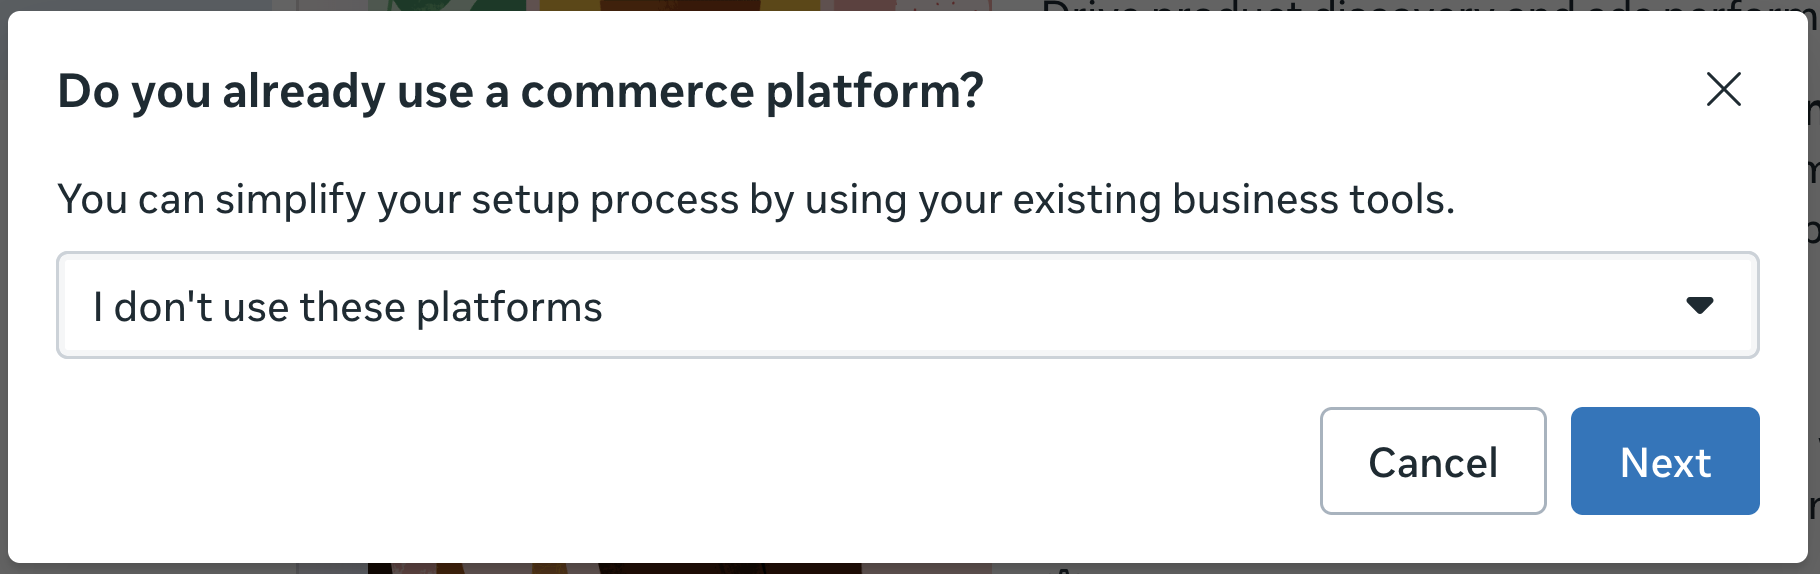Viewport: 1820px width, 574px height.
Task: Expand the "I don't use these platforms" selector
Action: pyautogui.click(x=906, y=305)
